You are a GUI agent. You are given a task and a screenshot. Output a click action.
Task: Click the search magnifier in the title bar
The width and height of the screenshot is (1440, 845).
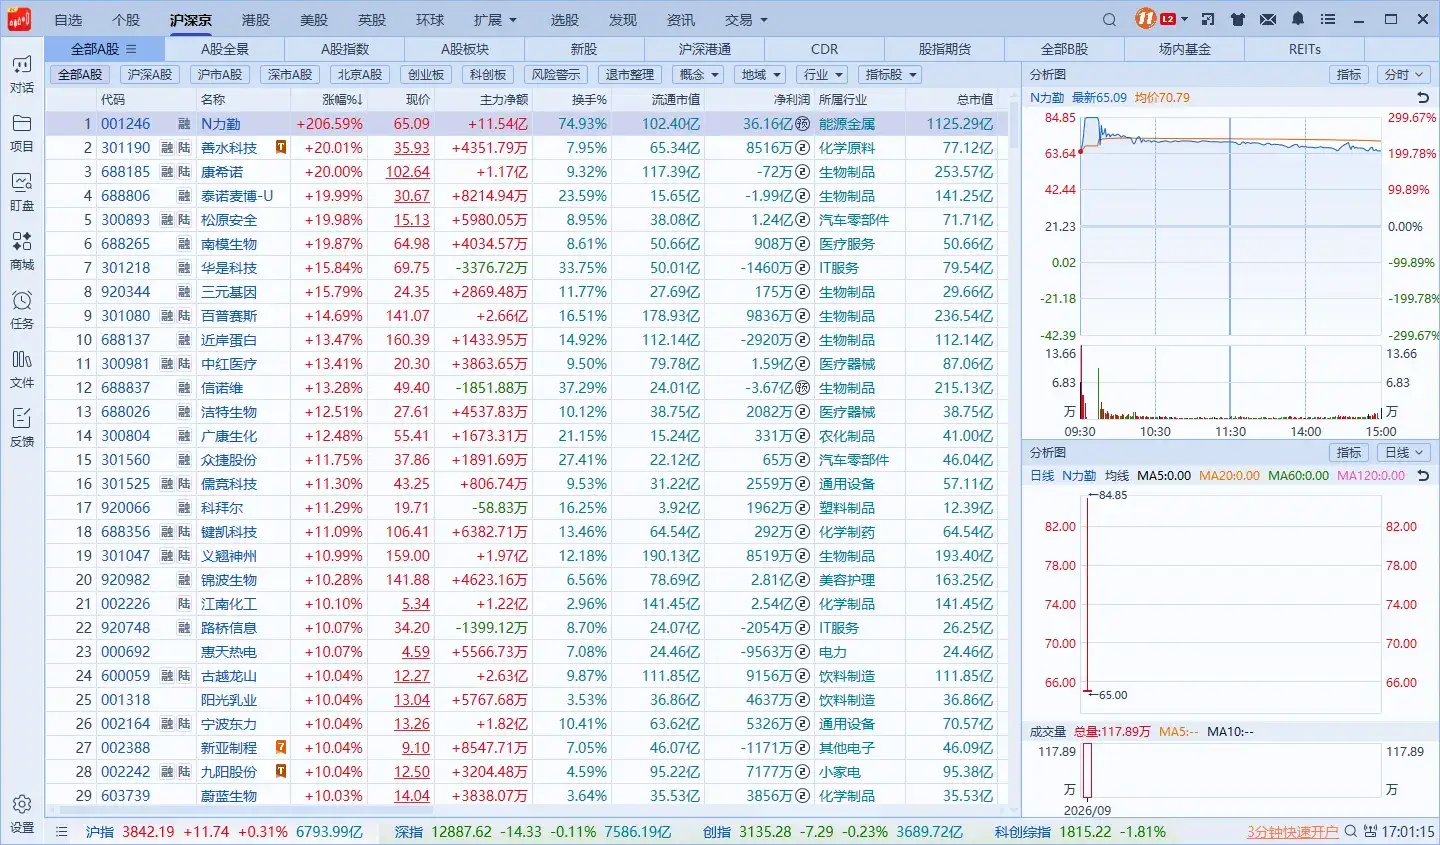click(1109, 20)
